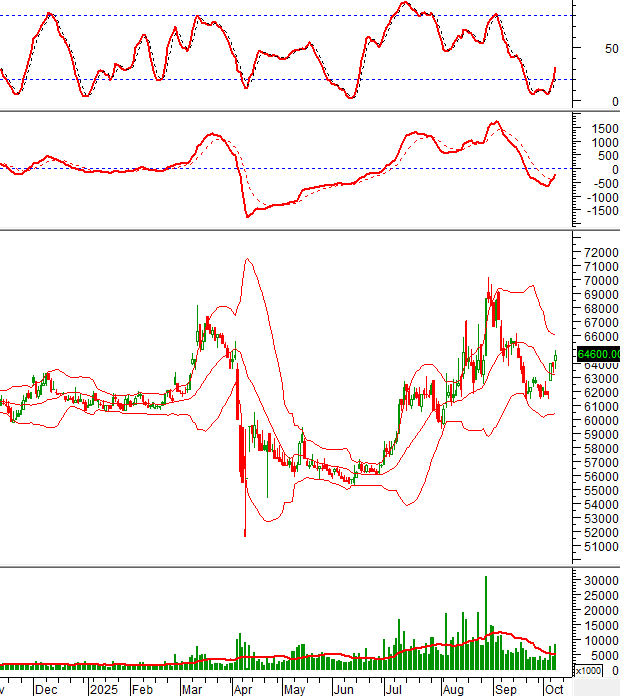Click the green 64600.00 current price tag
This screenshot has height=696, width=620.
[x=598, y=354]
